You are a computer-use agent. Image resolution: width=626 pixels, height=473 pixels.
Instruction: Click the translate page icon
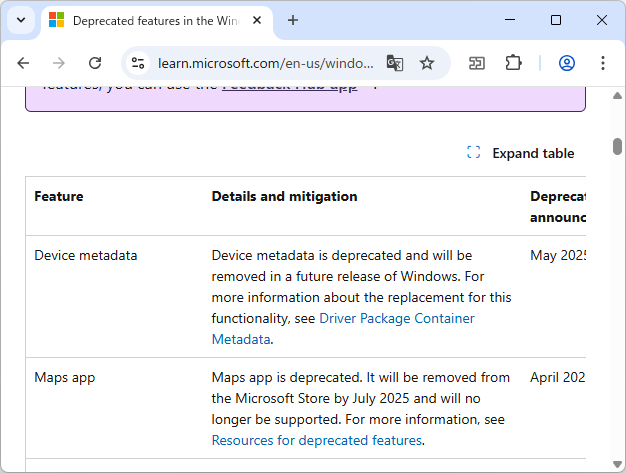click(x=395, y=63)
